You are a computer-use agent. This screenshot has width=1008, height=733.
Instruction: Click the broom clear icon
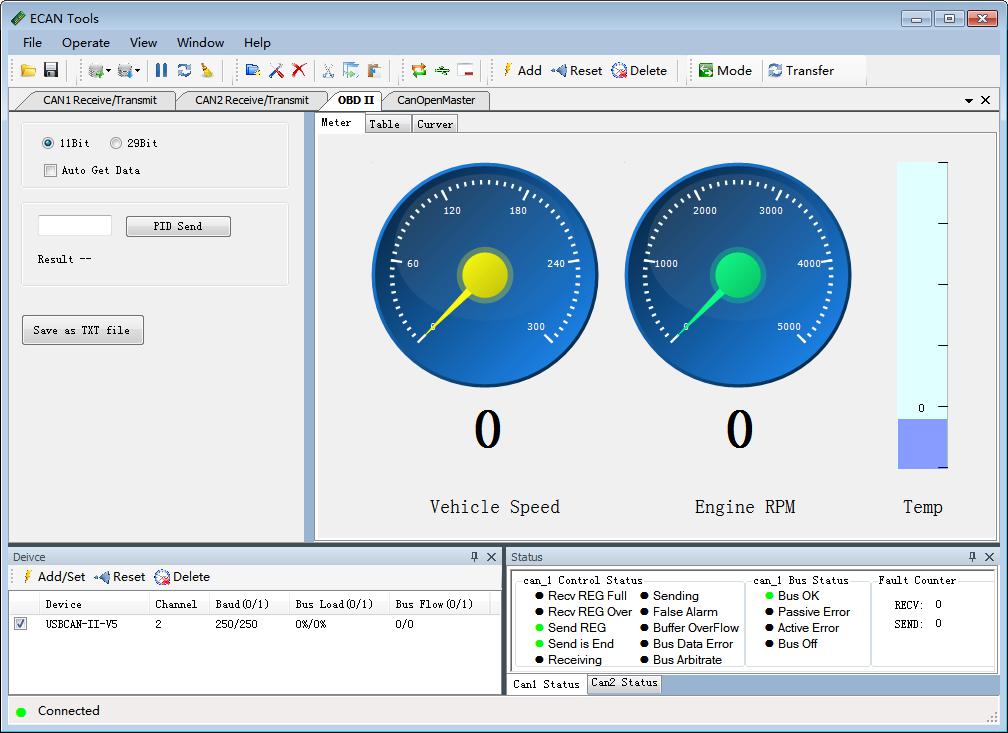(x=207, y=71)
